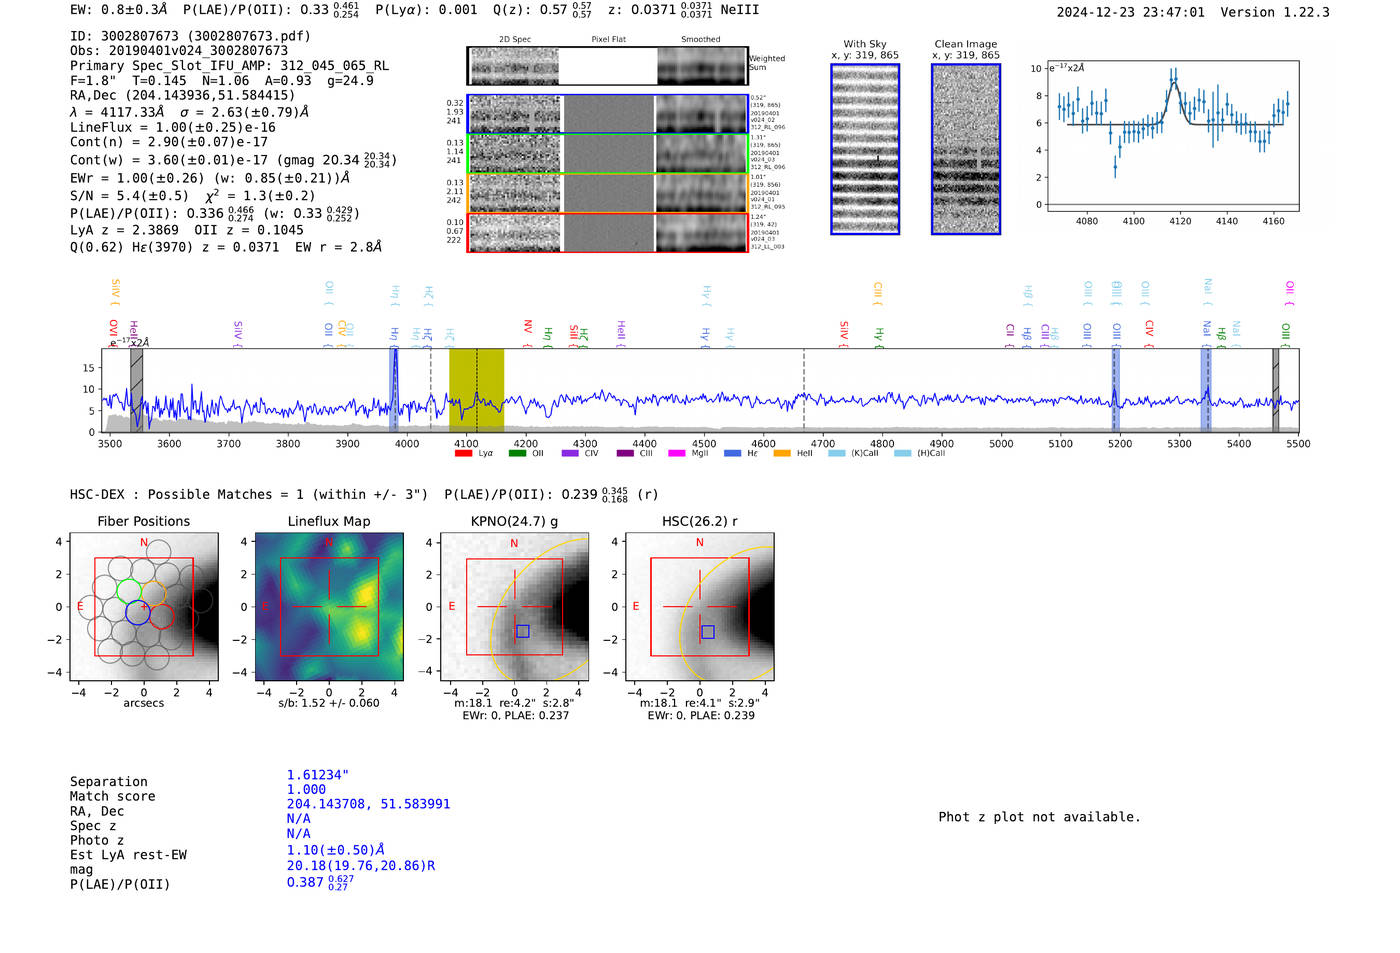Select the green-bordered 2D spectrum fiber row
This screenshot has width=1400, height=953.
click(607, 154)
